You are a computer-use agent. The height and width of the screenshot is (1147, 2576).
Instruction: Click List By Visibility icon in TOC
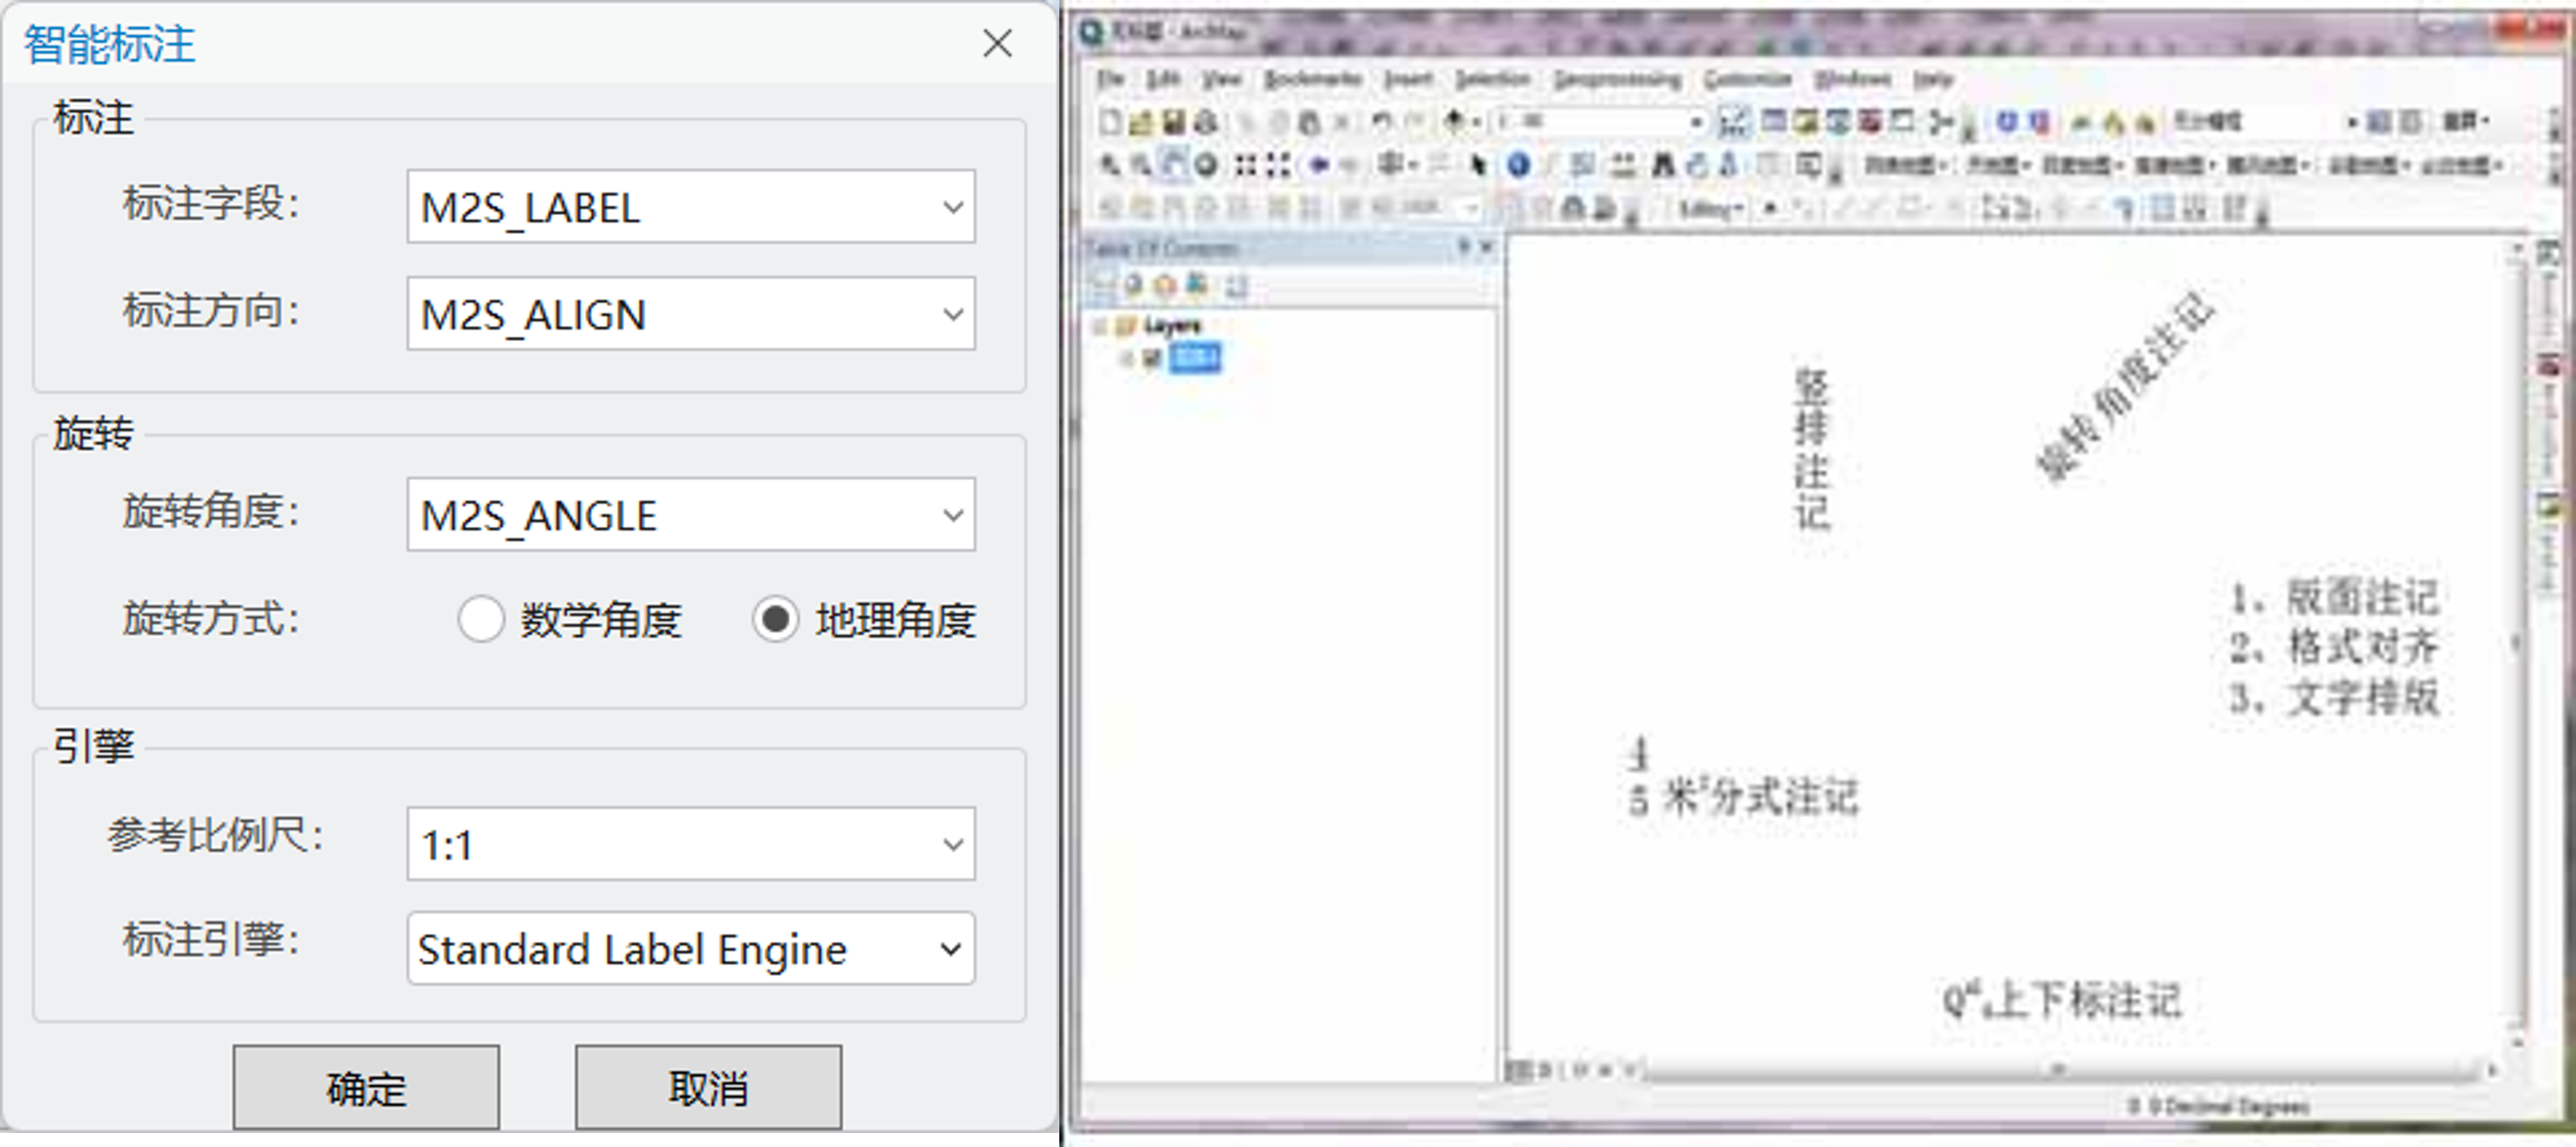point(1165,286)
